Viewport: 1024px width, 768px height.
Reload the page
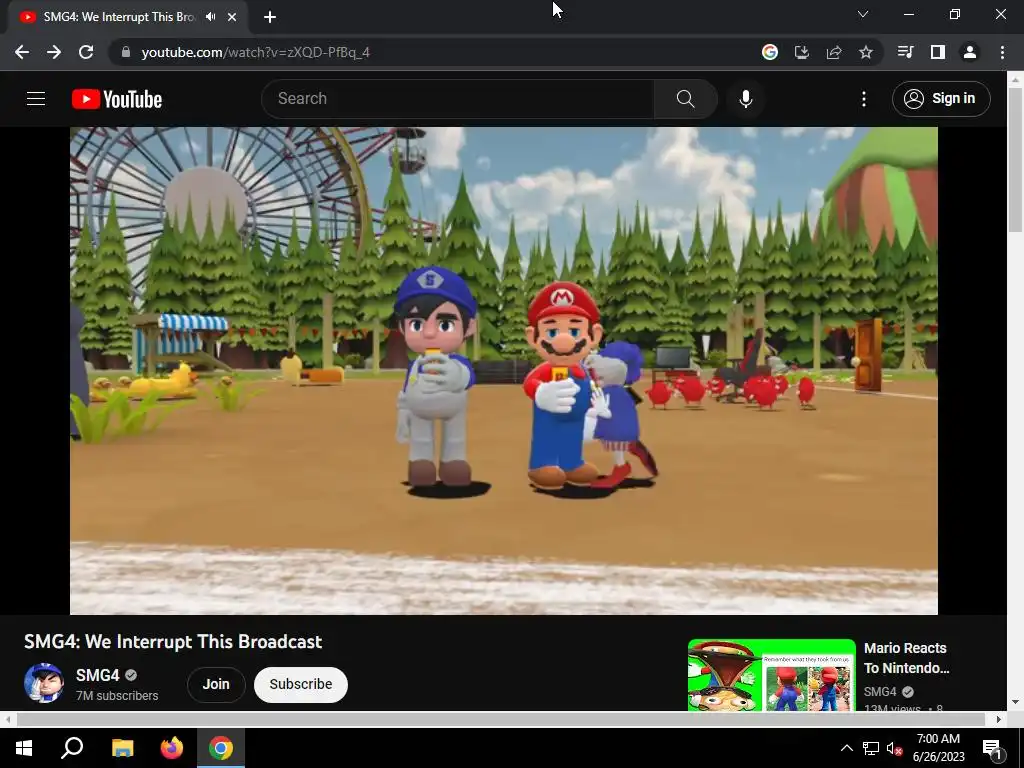[x=86, y=52]
